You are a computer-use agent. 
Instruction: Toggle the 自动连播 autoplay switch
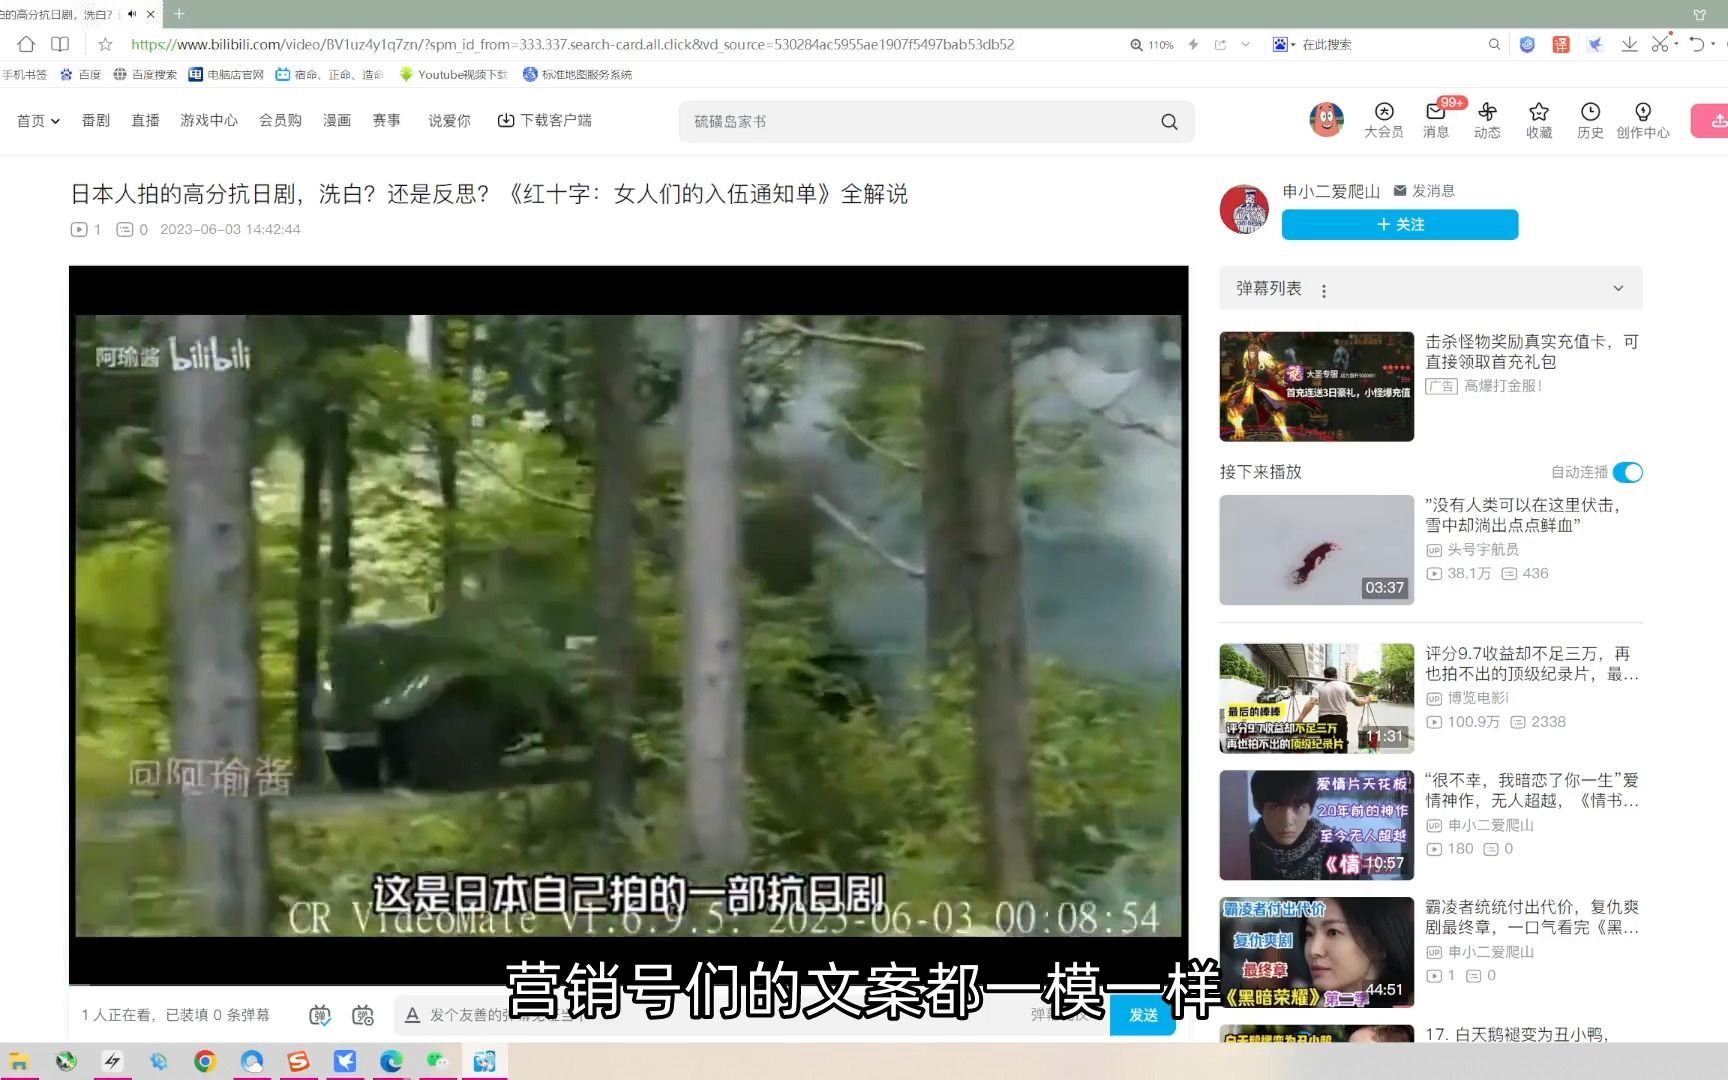tap(1628, 472)
